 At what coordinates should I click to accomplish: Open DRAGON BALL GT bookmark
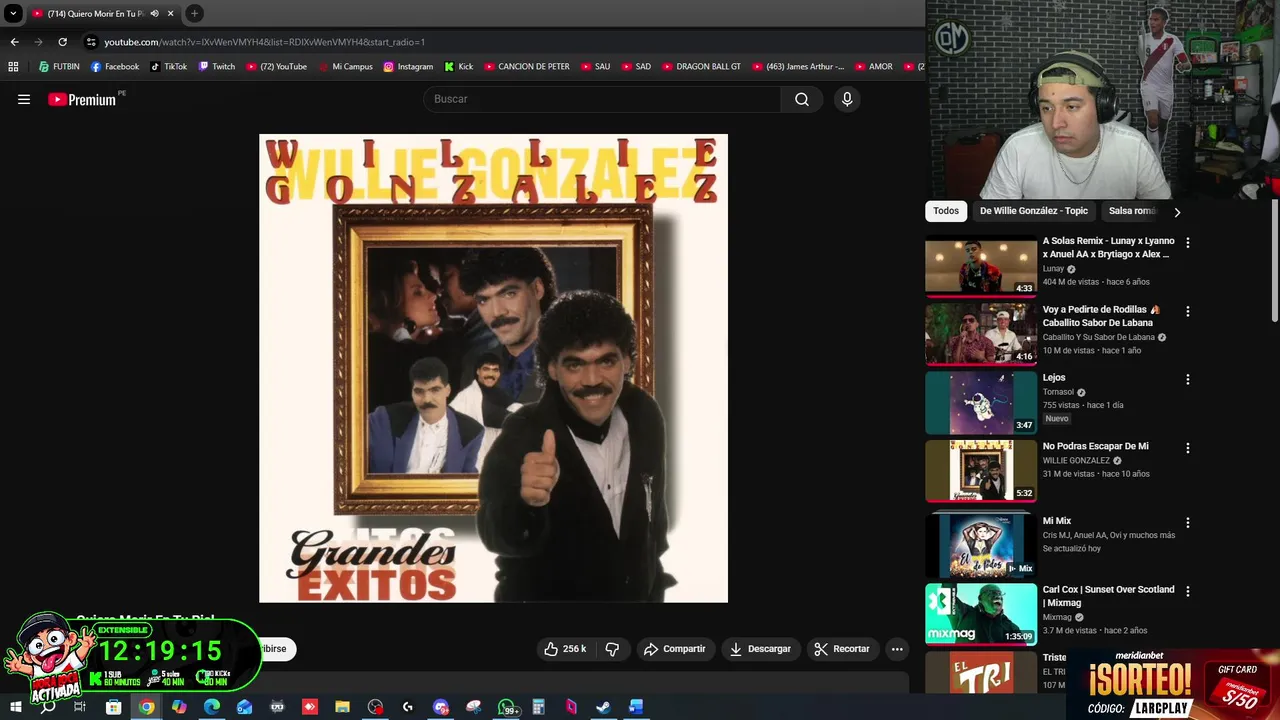pos(701,67)
